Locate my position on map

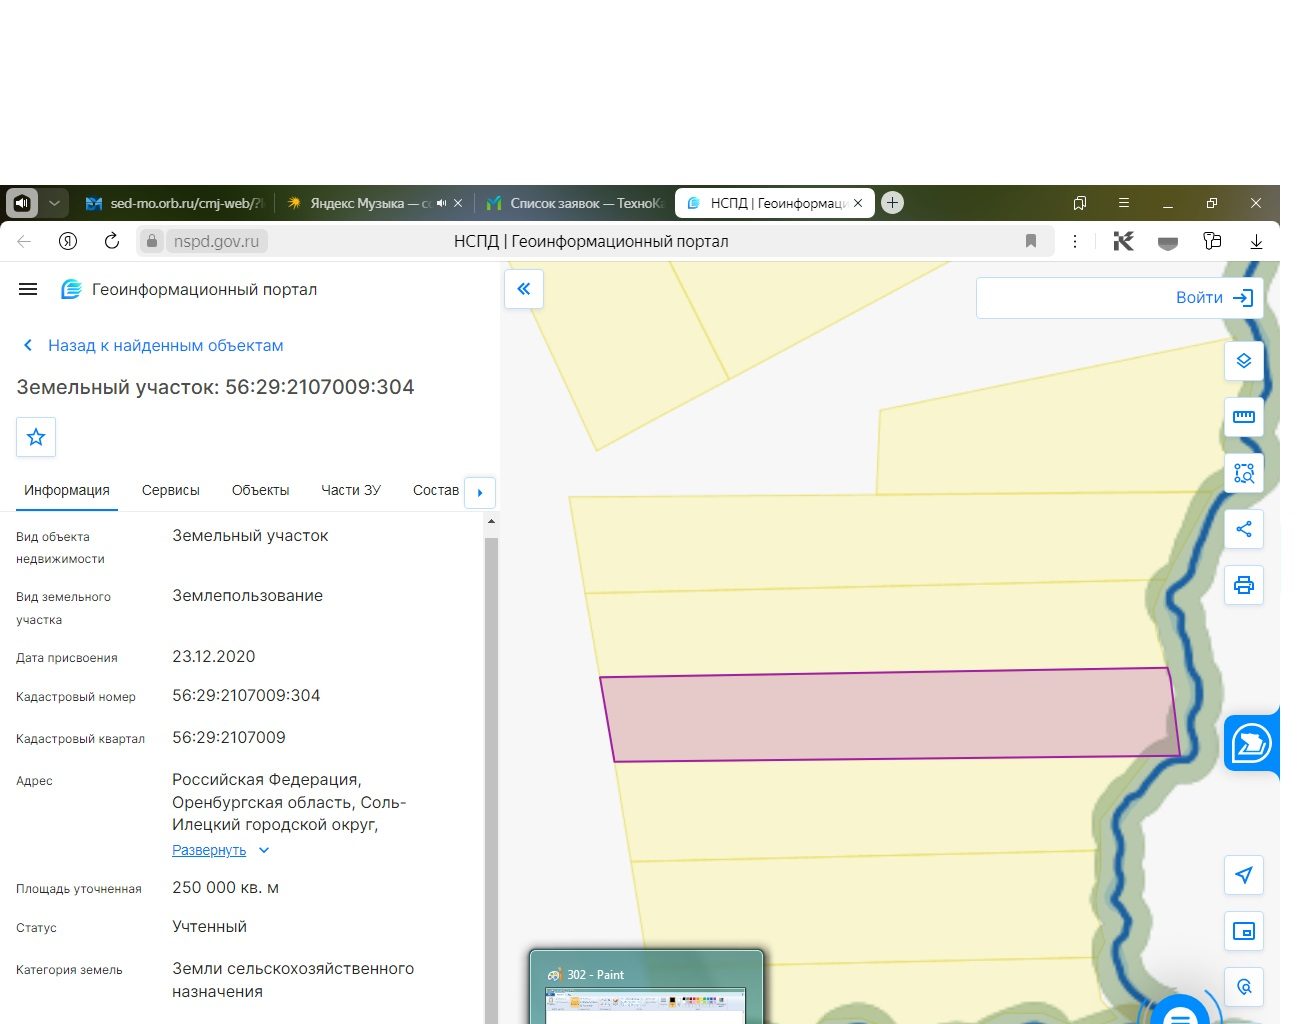[x=1244, y=875]
